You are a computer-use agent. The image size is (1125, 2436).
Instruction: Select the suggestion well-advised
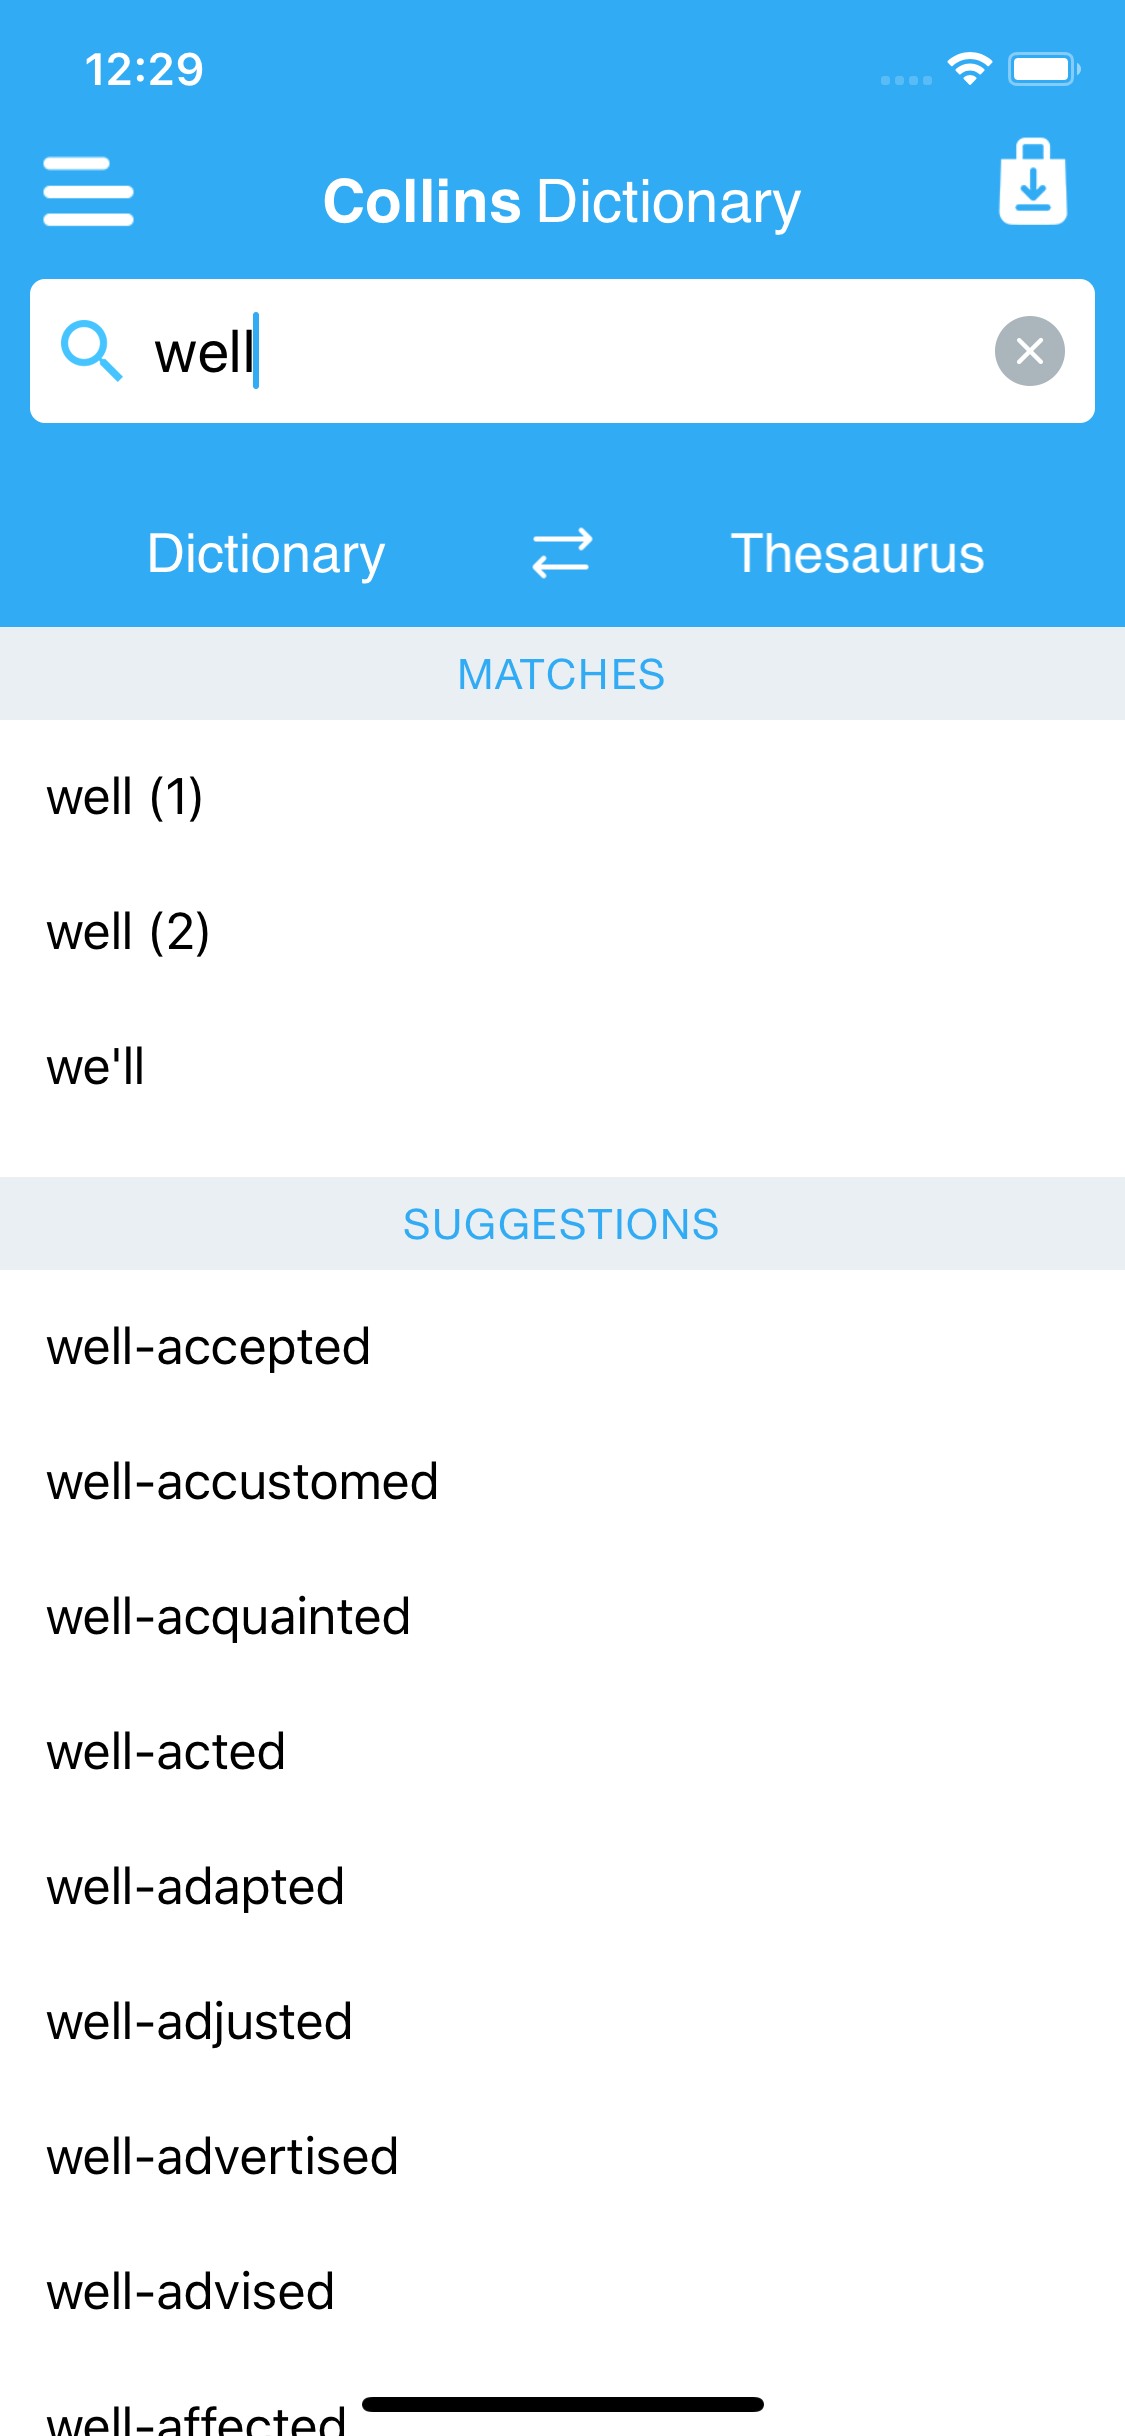[190, 2292]
